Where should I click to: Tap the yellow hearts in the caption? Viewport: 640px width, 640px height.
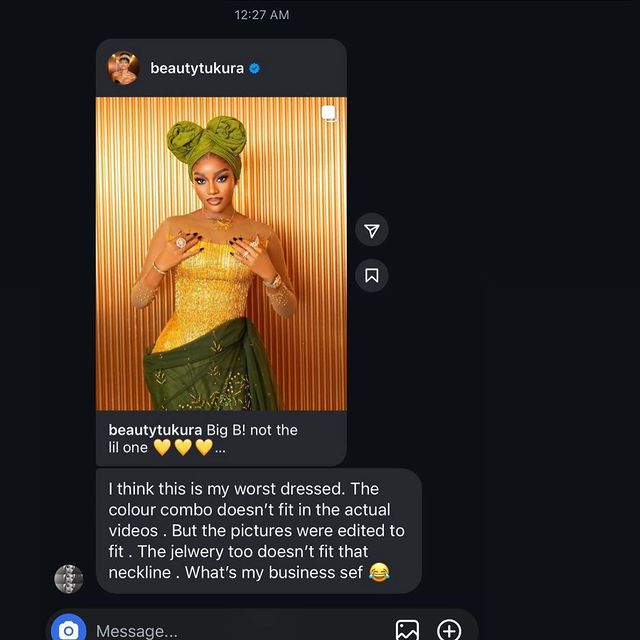pyautogui.click(x=183, y=448)
